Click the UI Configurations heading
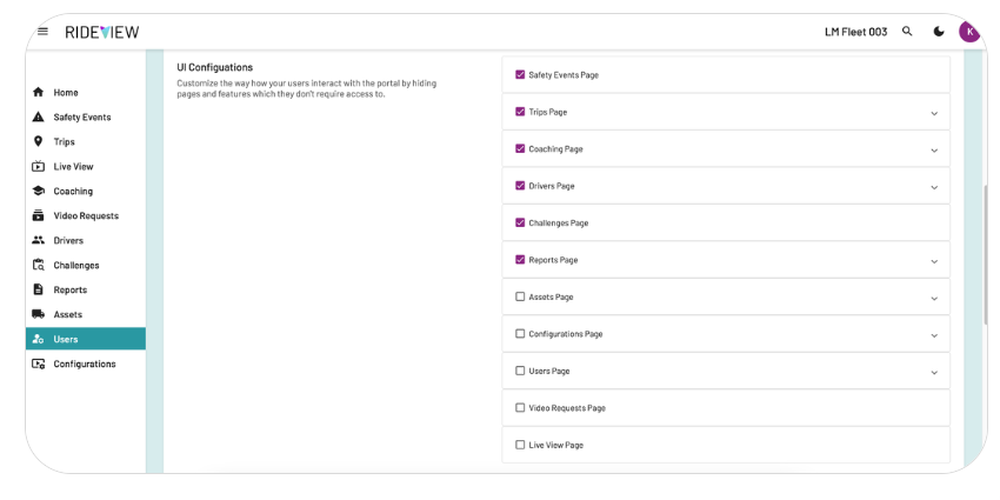Image resolution: width=1000 pixels, height=500 pixels. point(215,67)
